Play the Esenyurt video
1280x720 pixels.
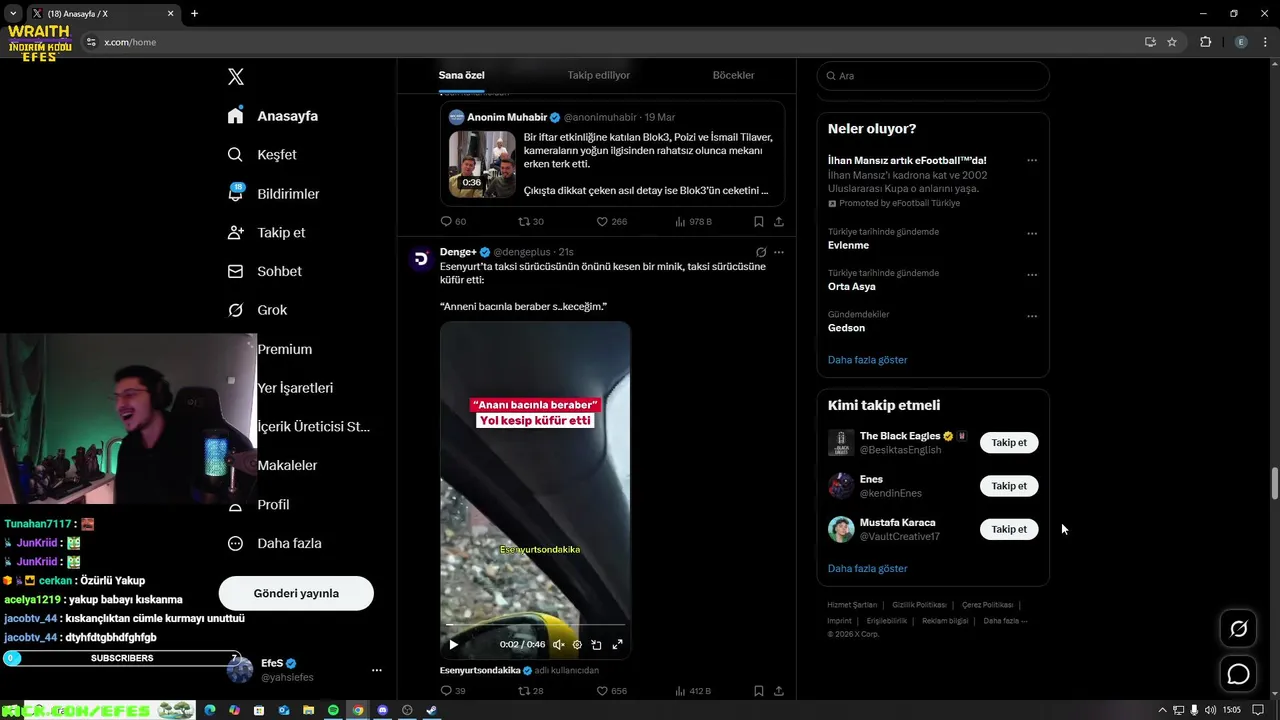453,645
